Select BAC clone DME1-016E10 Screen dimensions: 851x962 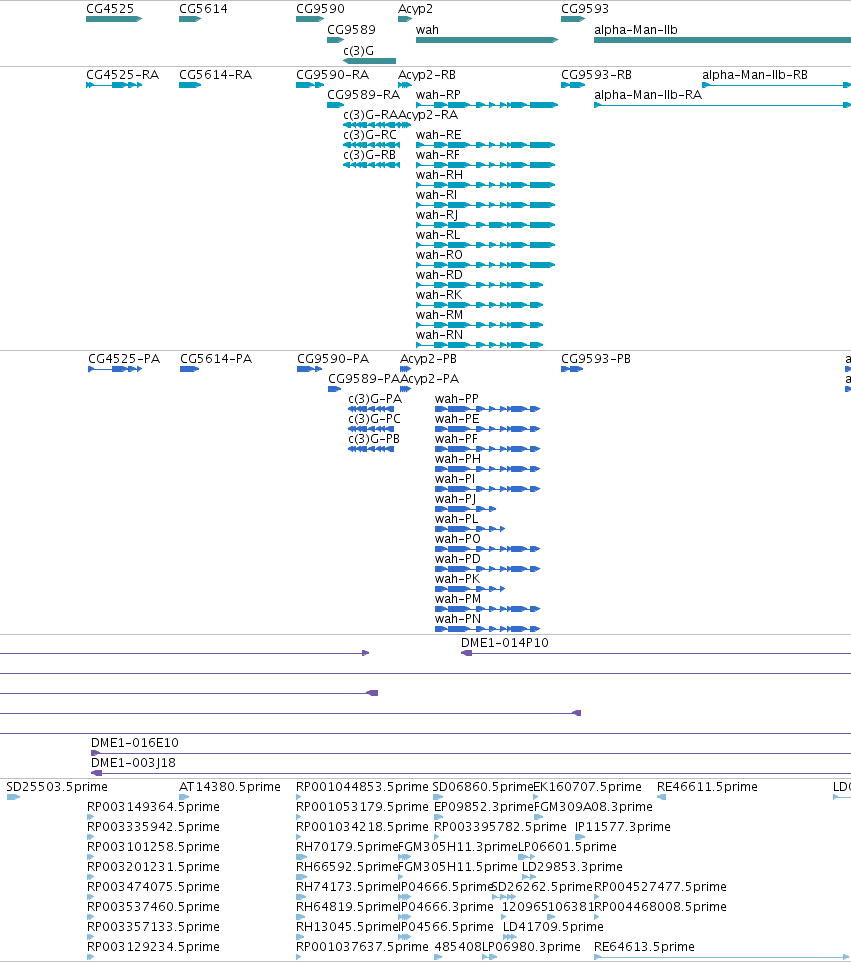pos(471,753)
